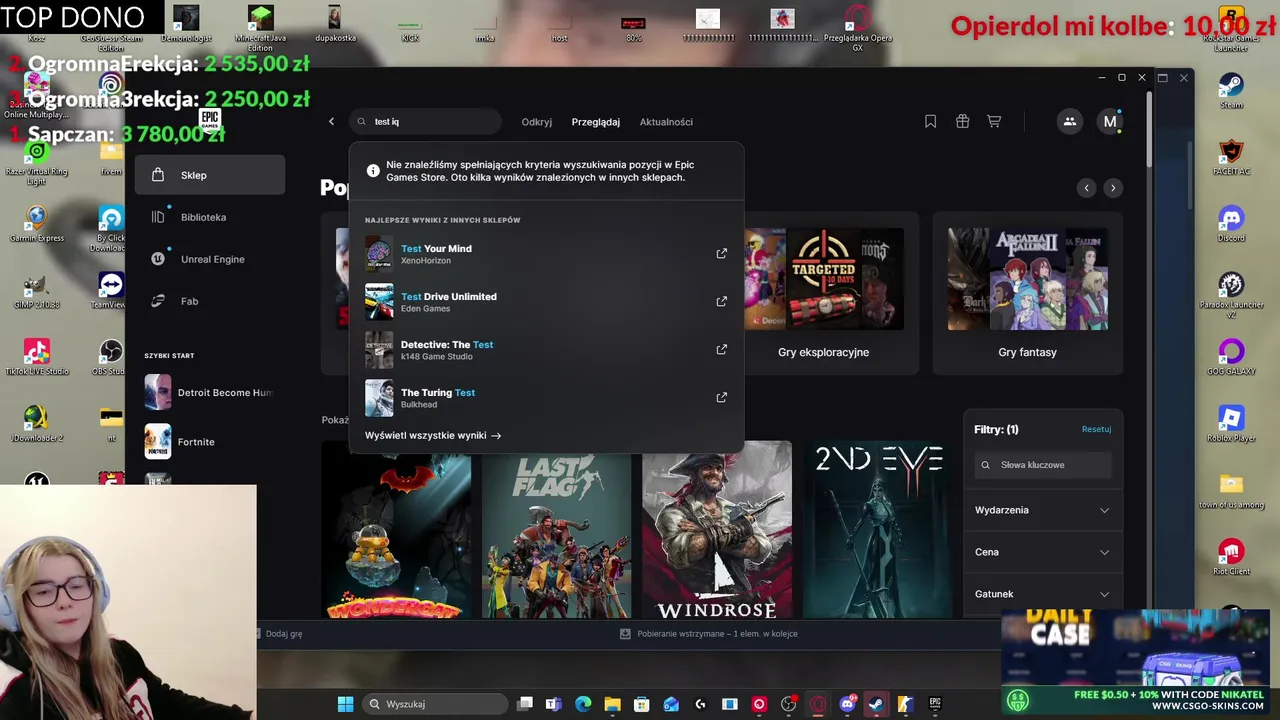Open Biblioteka in the sidebar
1280x720 pixels.
(210, 217)
